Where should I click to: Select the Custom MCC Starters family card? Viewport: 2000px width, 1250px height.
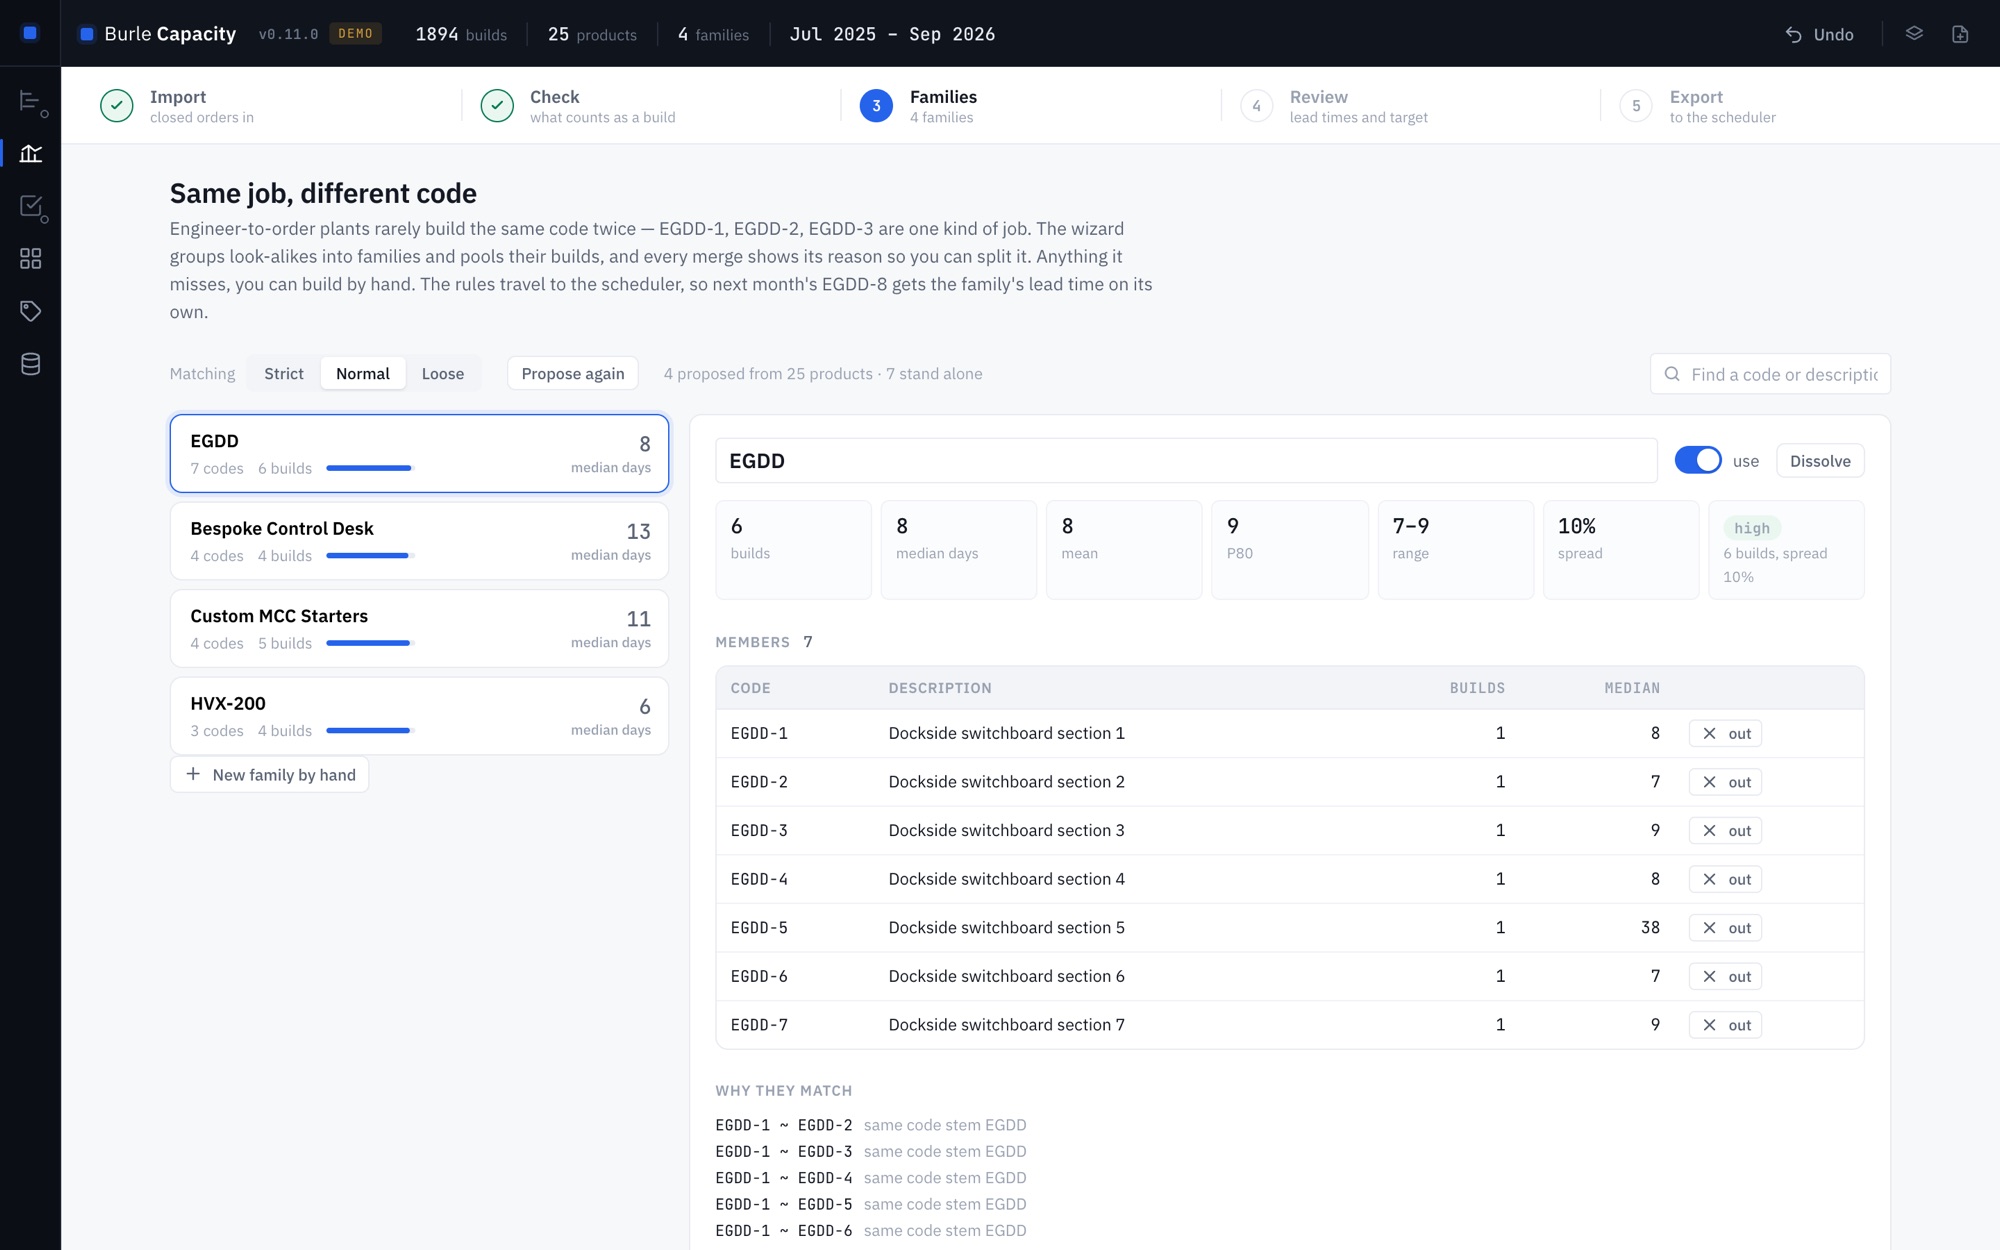click(419, 628)
